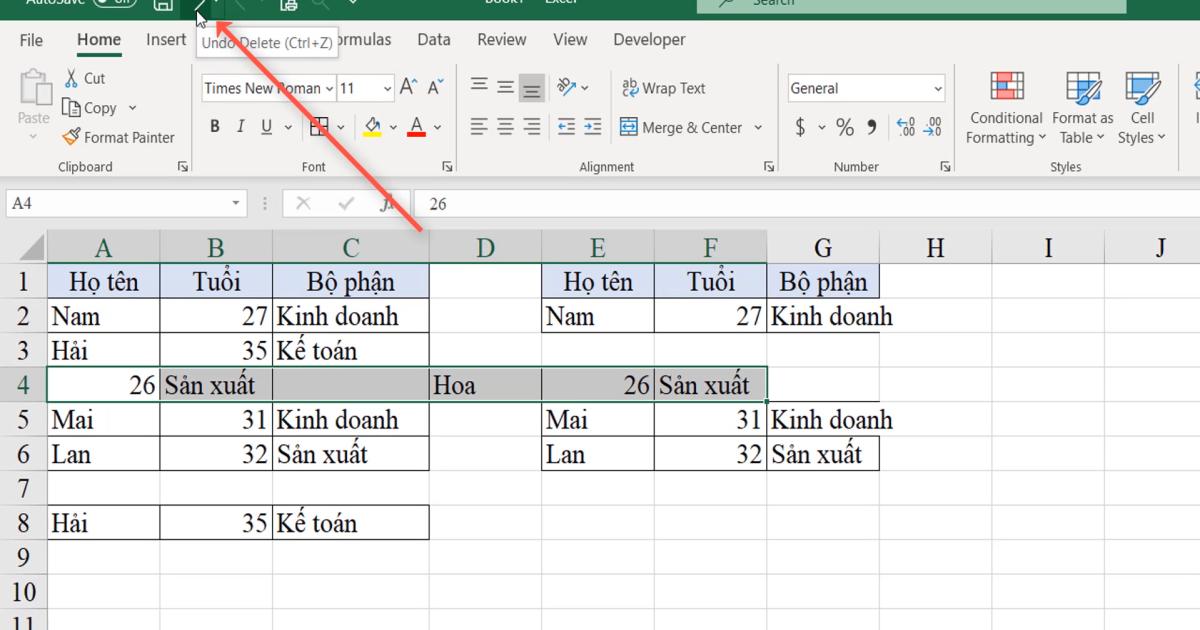Apply Percent Style number formatting
Image resolution: width=1200 pixels, height=630 pixels.
[845, 127]
